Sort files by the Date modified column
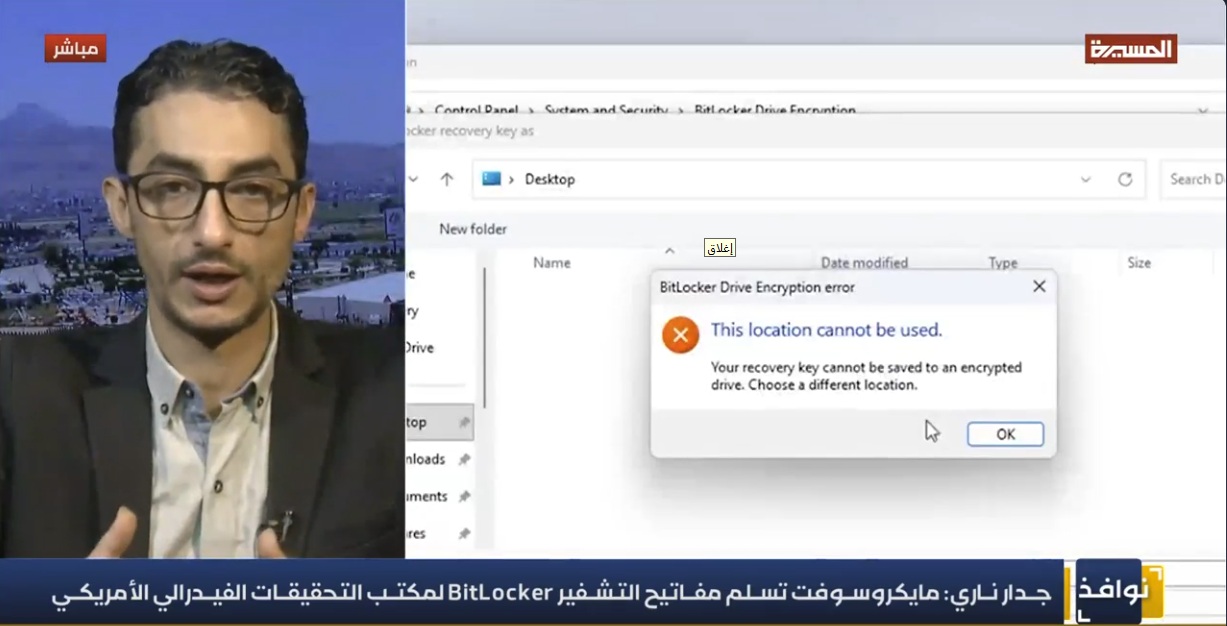Image resolution: width=1227 pixels, height=626 pixels. [x=864, y=263]
